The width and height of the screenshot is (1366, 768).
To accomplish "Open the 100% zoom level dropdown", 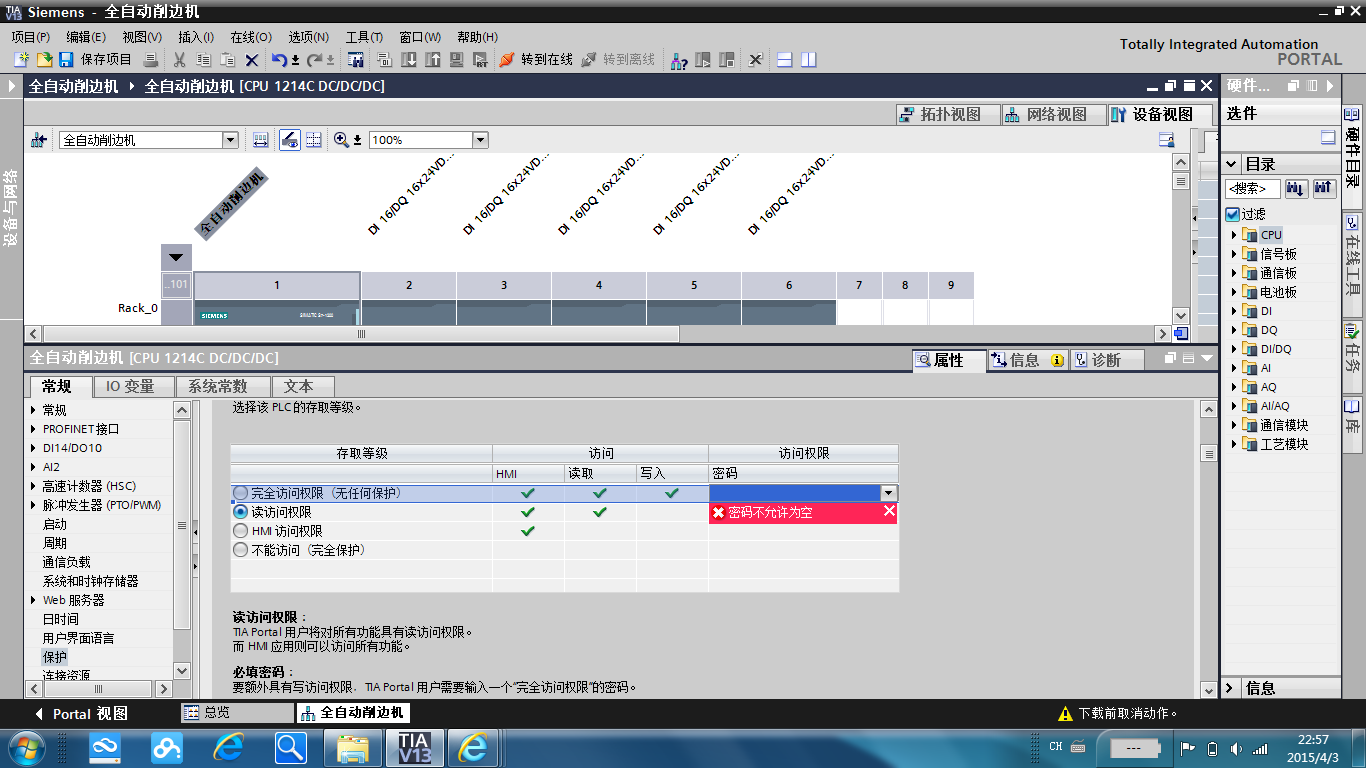I will pyautogui.click(x=480, y=140).
